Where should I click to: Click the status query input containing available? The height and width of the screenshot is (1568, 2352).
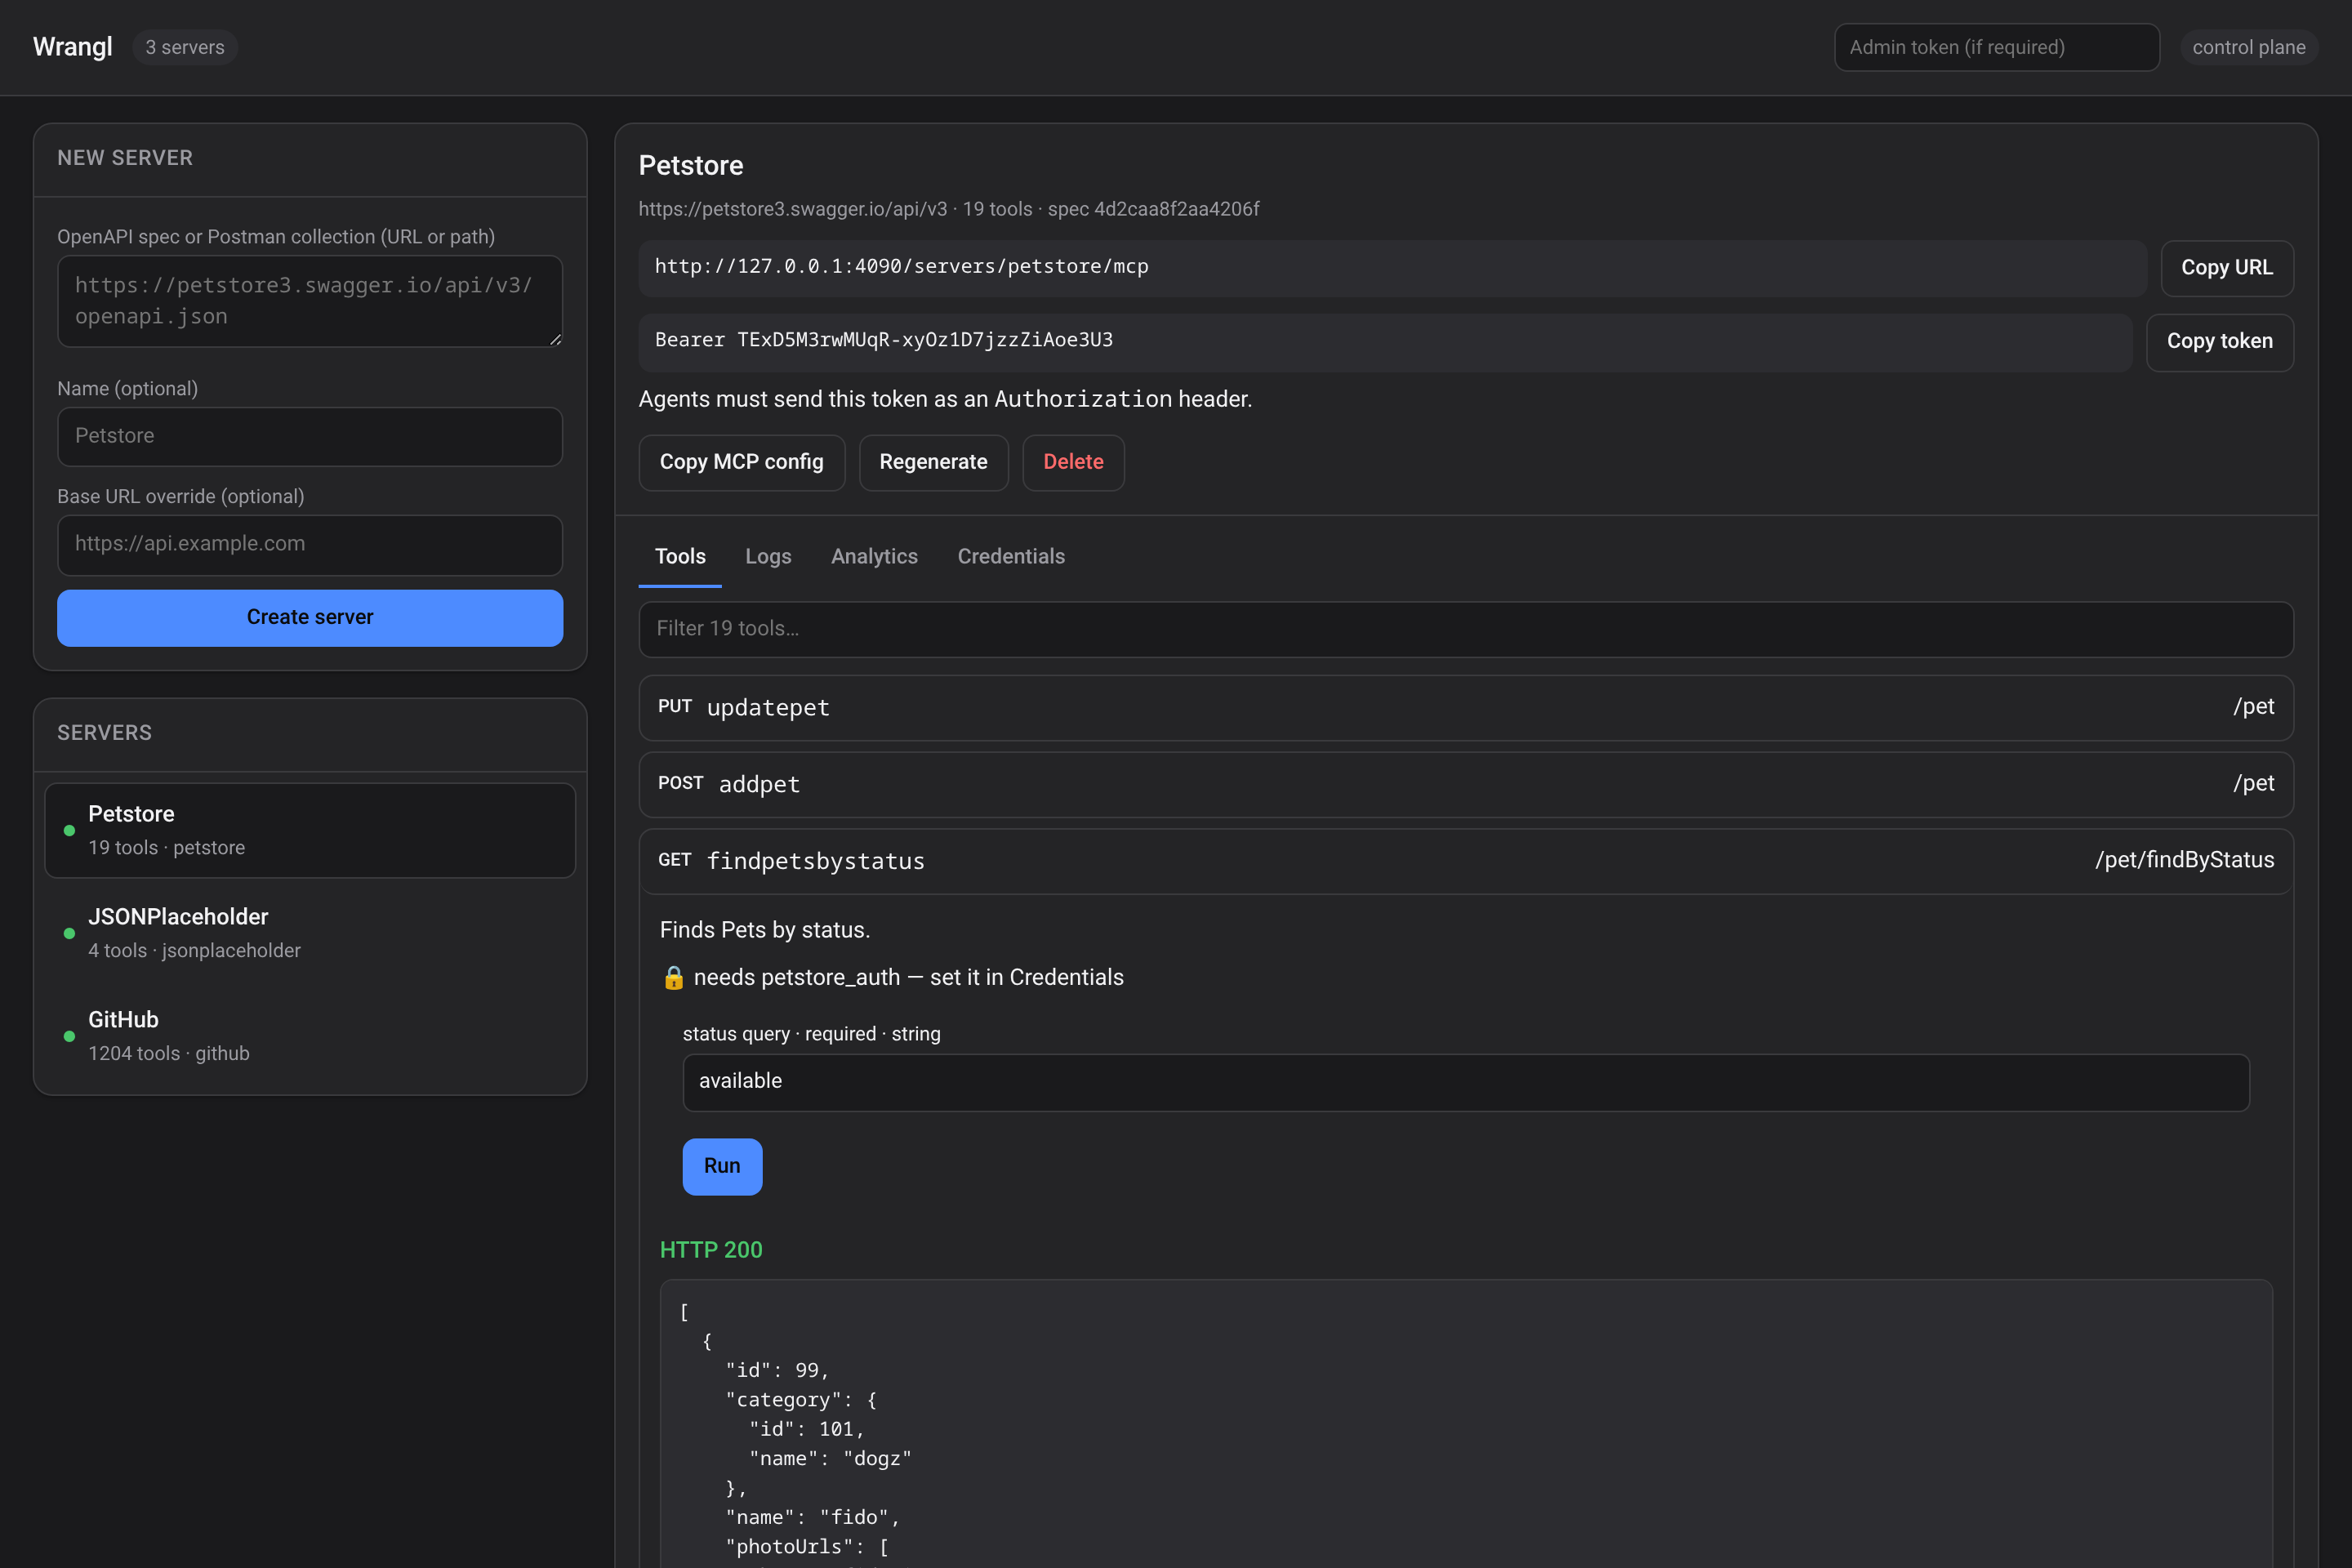tap(1466, 1082)
